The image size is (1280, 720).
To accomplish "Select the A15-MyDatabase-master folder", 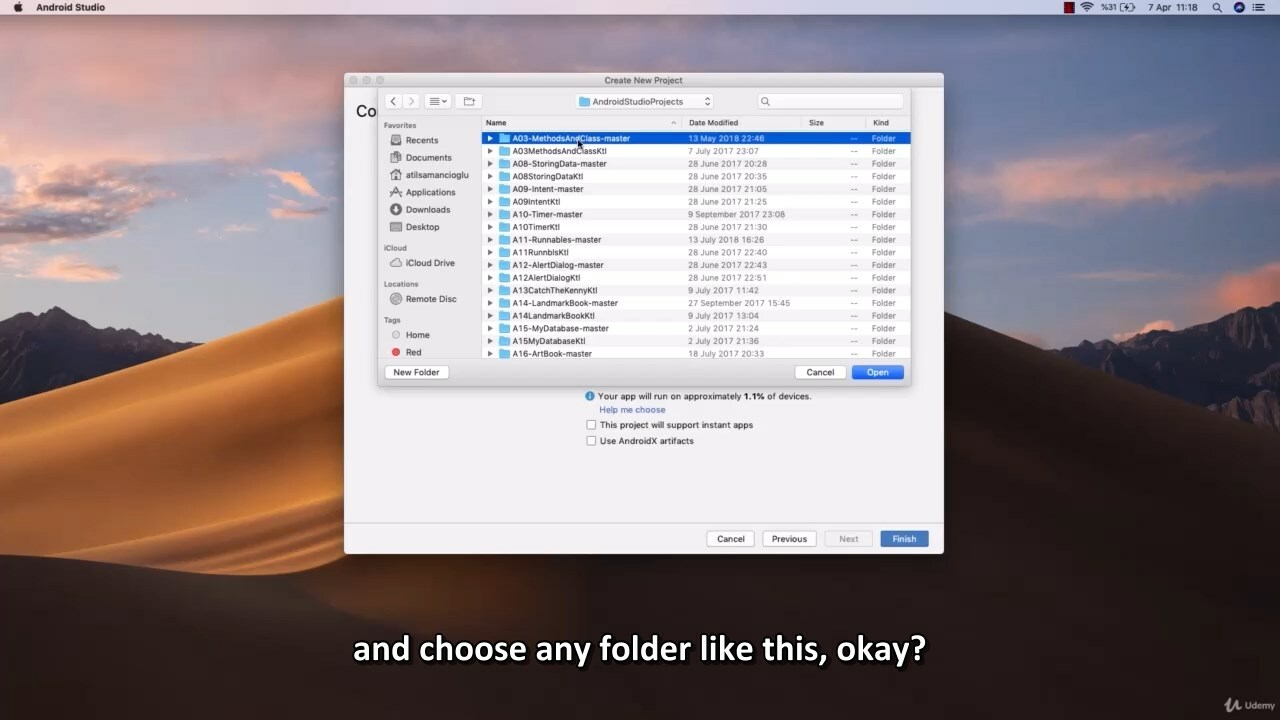I will [696, 329].
